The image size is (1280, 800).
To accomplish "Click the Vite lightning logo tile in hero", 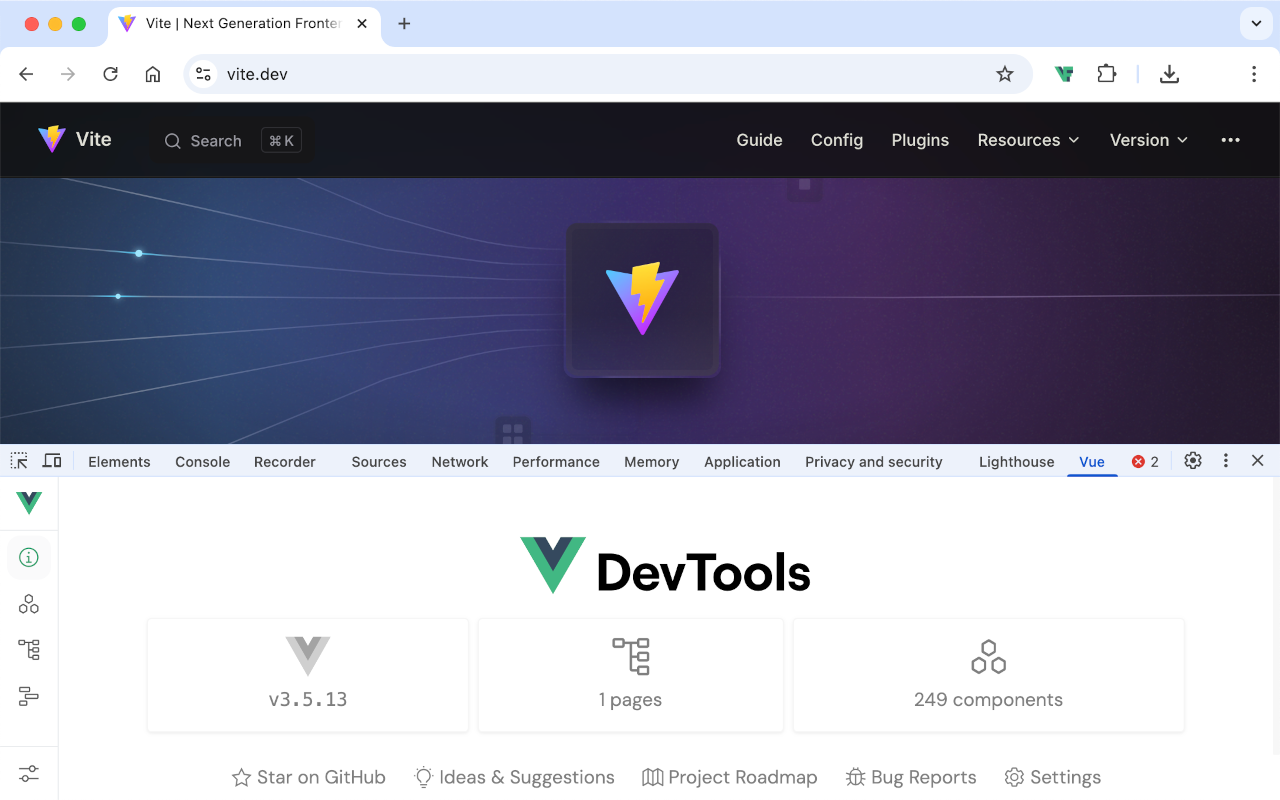I will pos(642,300).
